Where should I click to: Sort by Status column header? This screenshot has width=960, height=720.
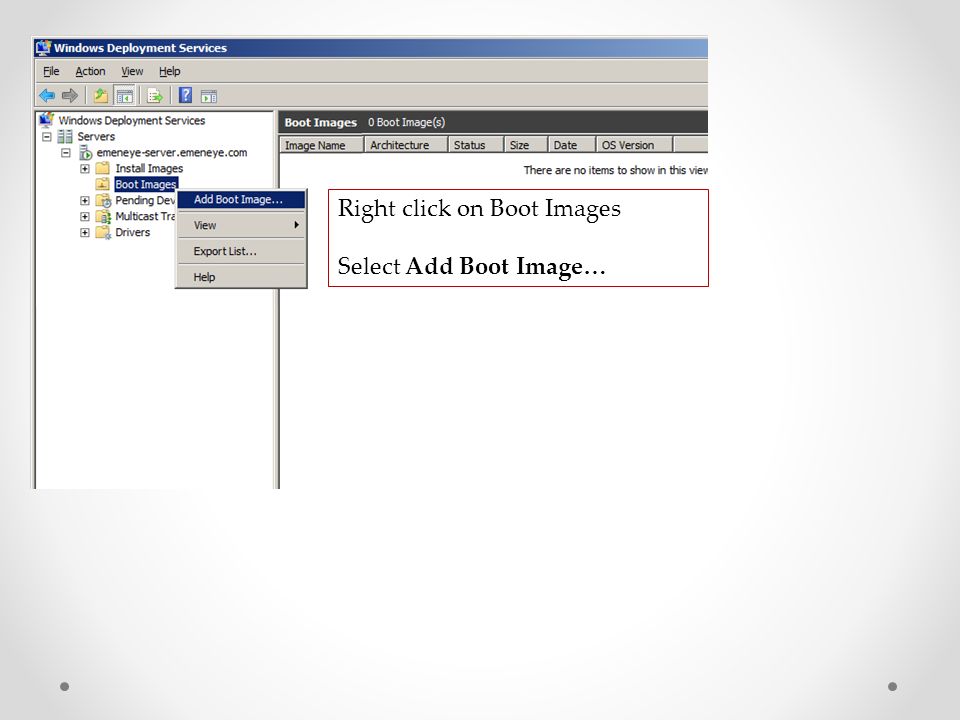pyautogui.click(x=476, y=145)
